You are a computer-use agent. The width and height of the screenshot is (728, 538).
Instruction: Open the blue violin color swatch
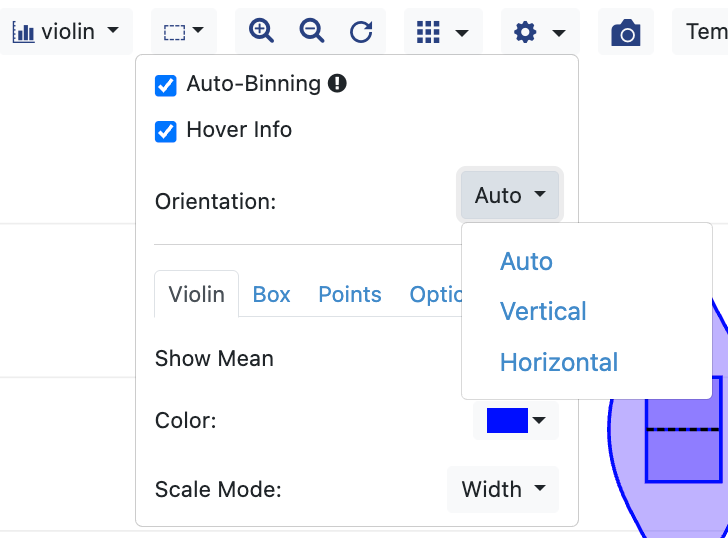(x=515, y=421)
